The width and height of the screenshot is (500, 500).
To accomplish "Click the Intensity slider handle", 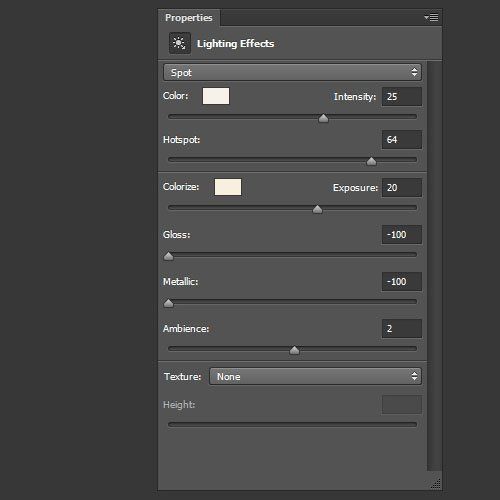I will point(323,118).
